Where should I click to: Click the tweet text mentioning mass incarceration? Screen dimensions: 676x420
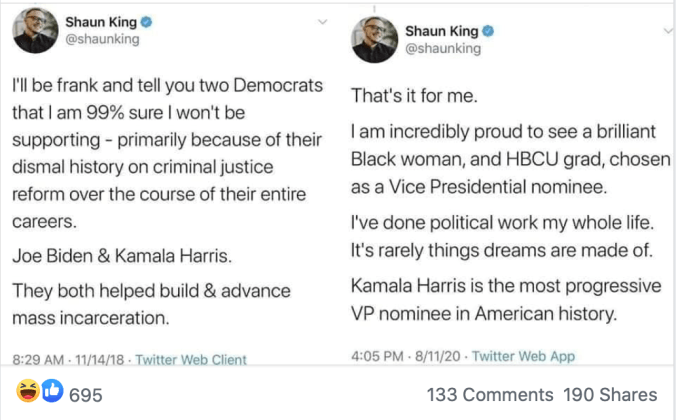[148, 304]
